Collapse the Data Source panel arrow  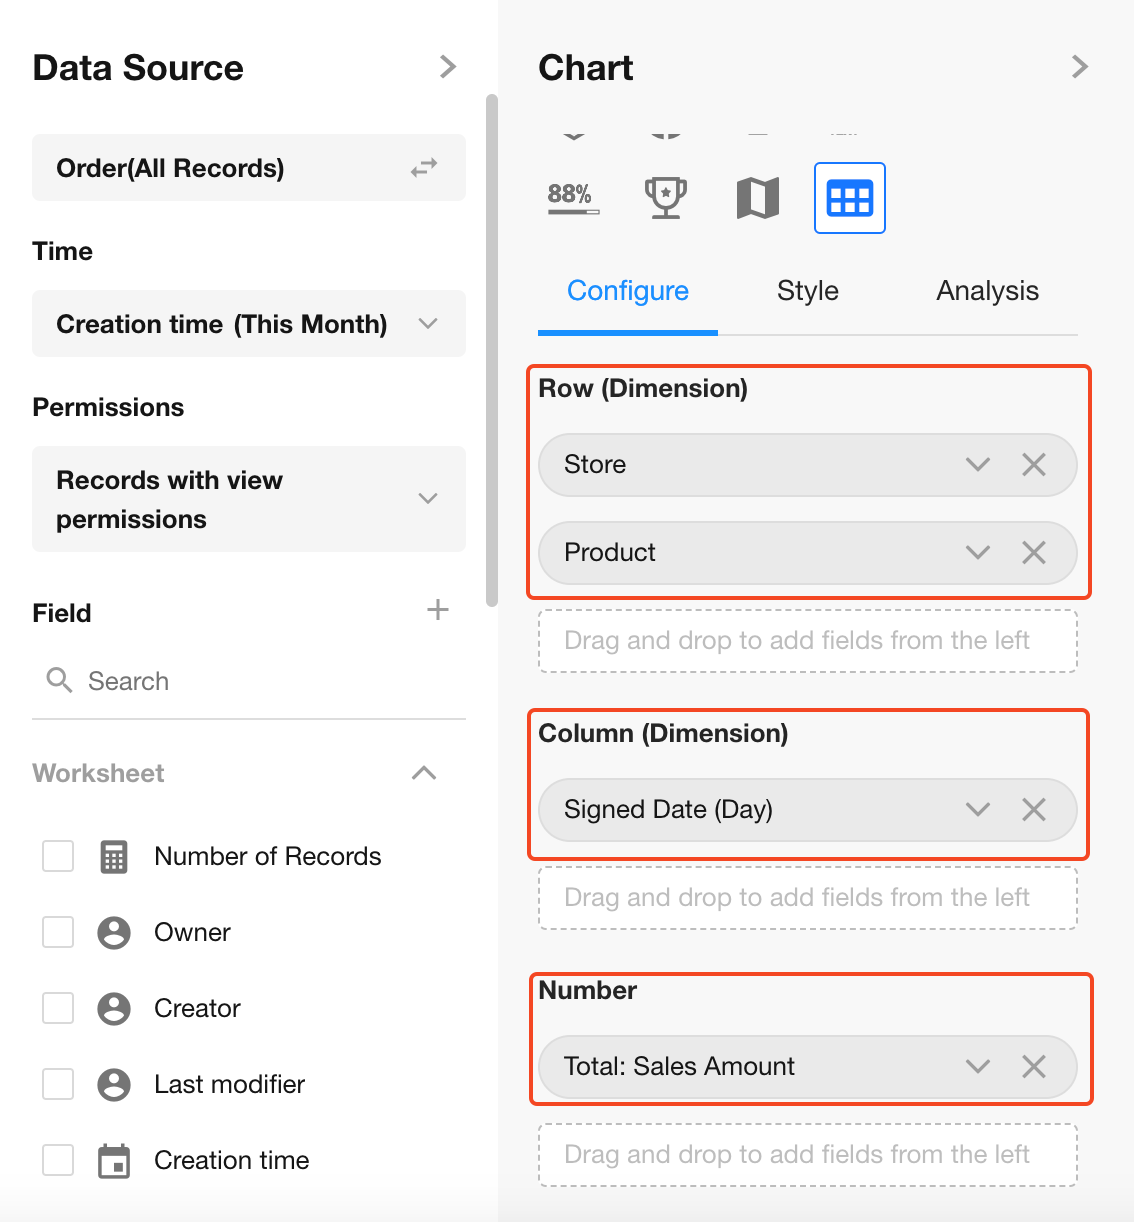(x=448, y=67)
